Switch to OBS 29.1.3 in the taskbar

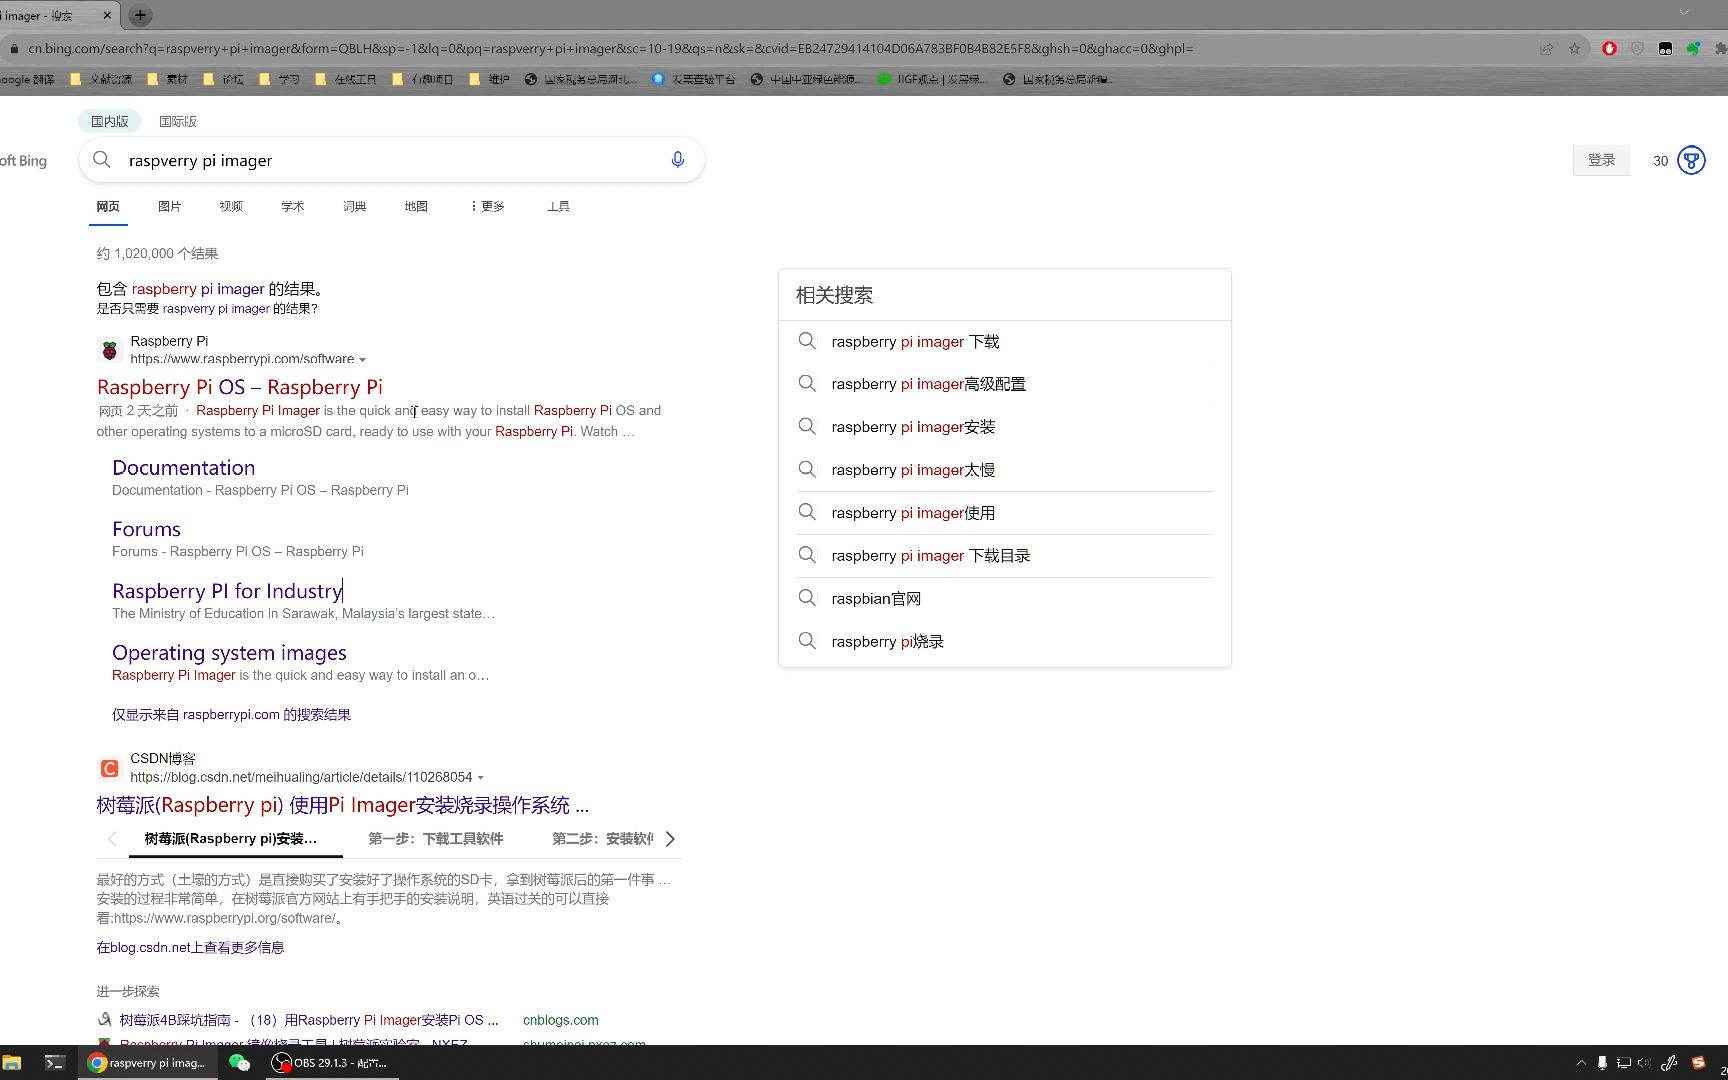[x=330, y=1062]
